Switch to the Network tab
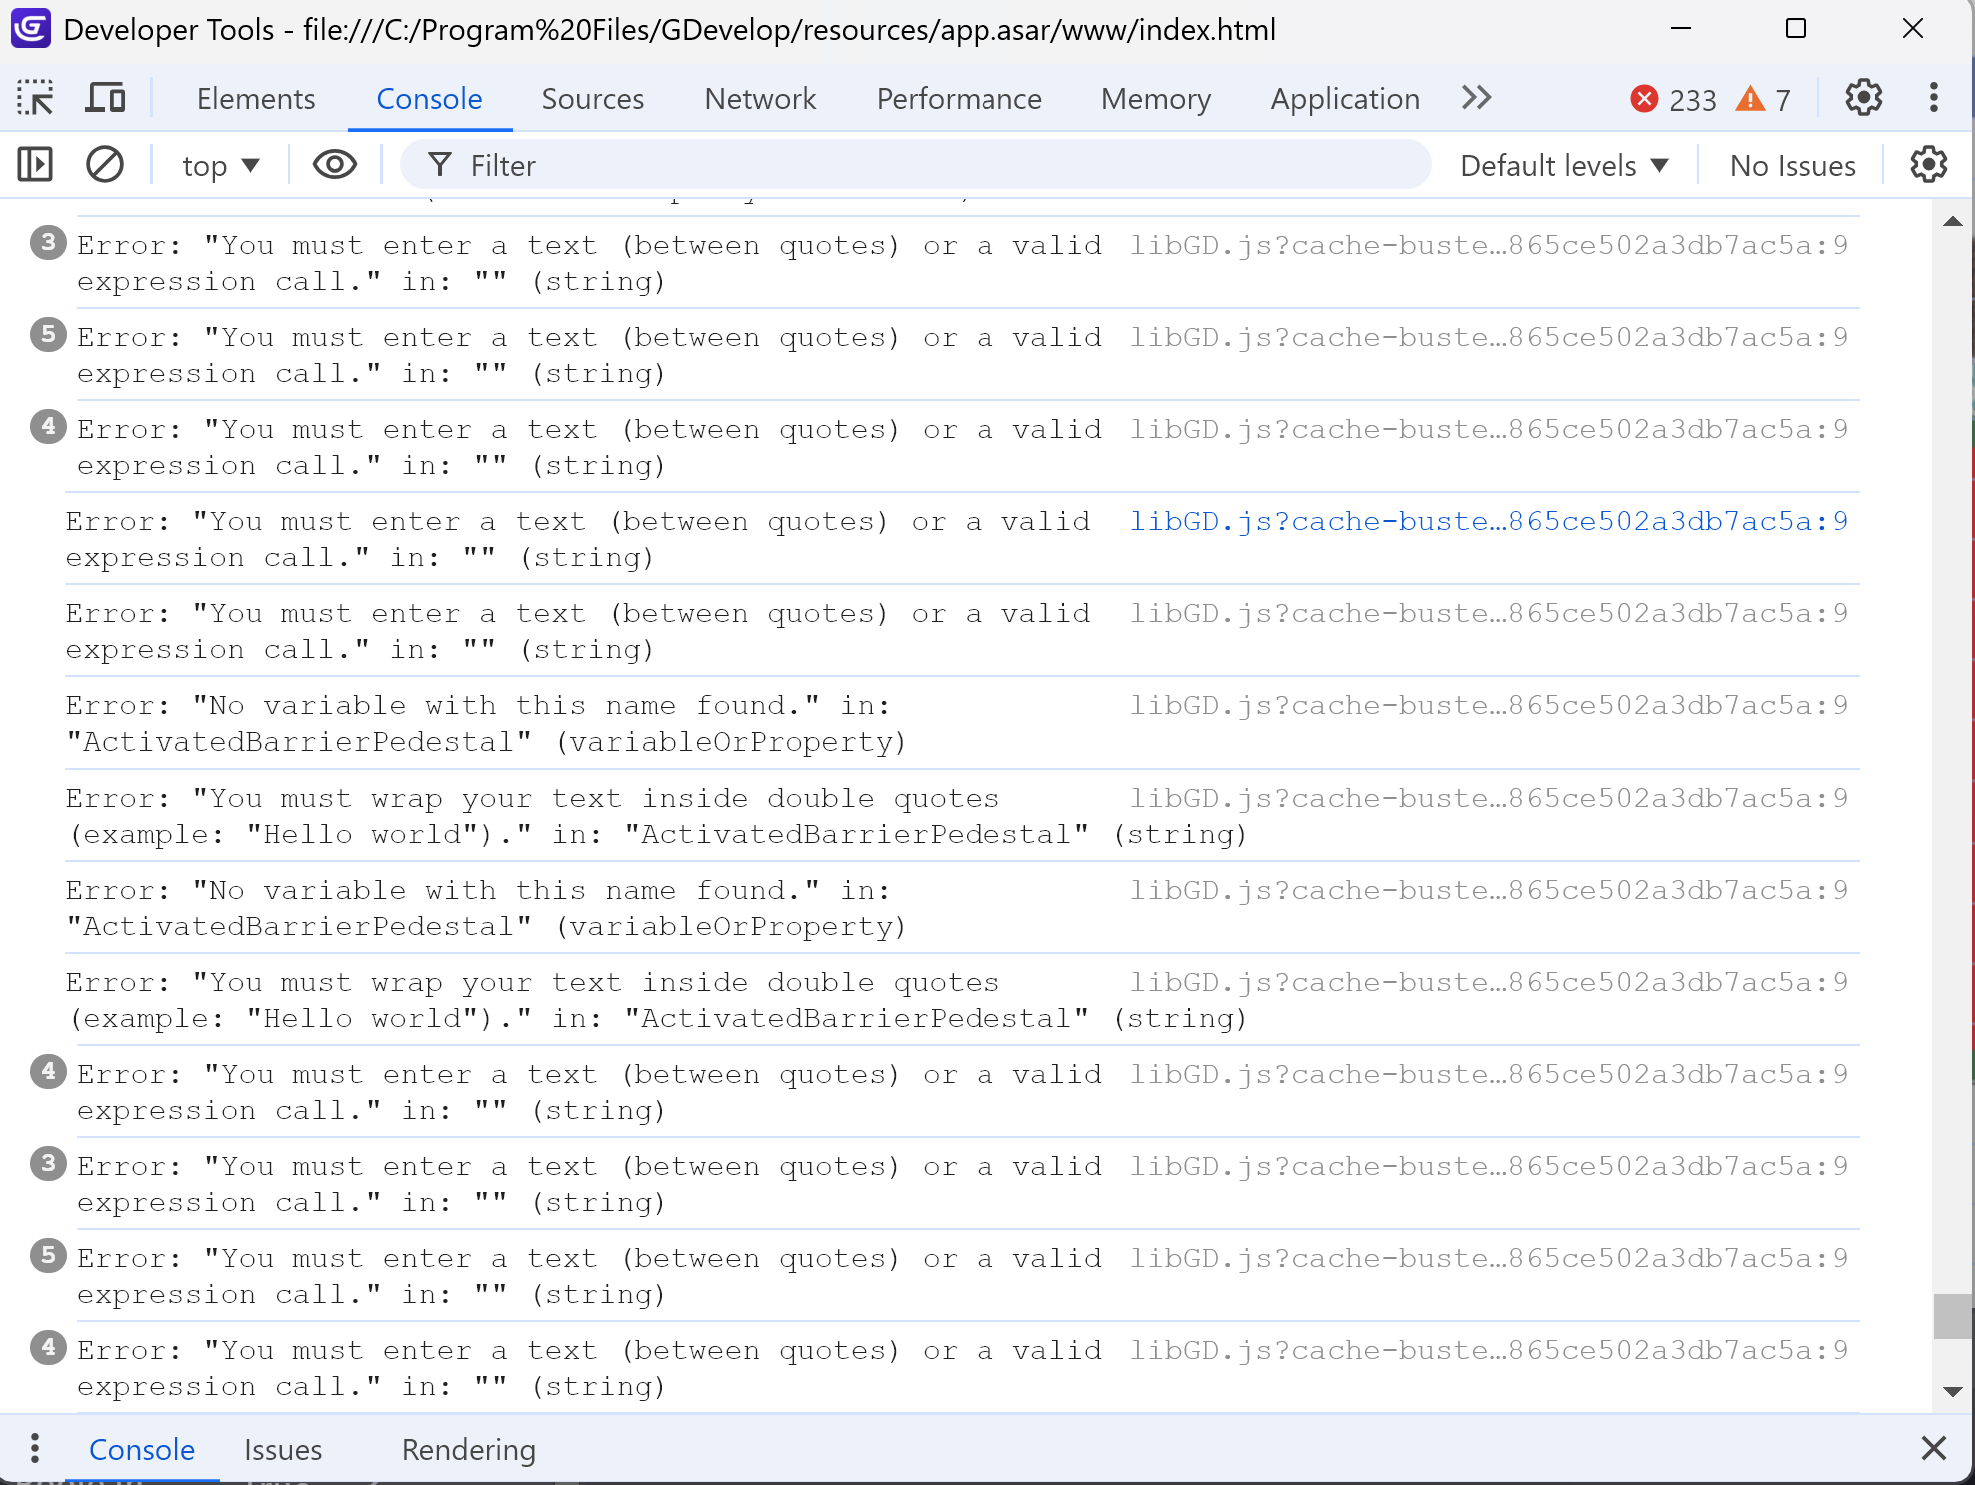This screenshot has width=1975, height=1485. pyautogui.click(x=760, y=98)
